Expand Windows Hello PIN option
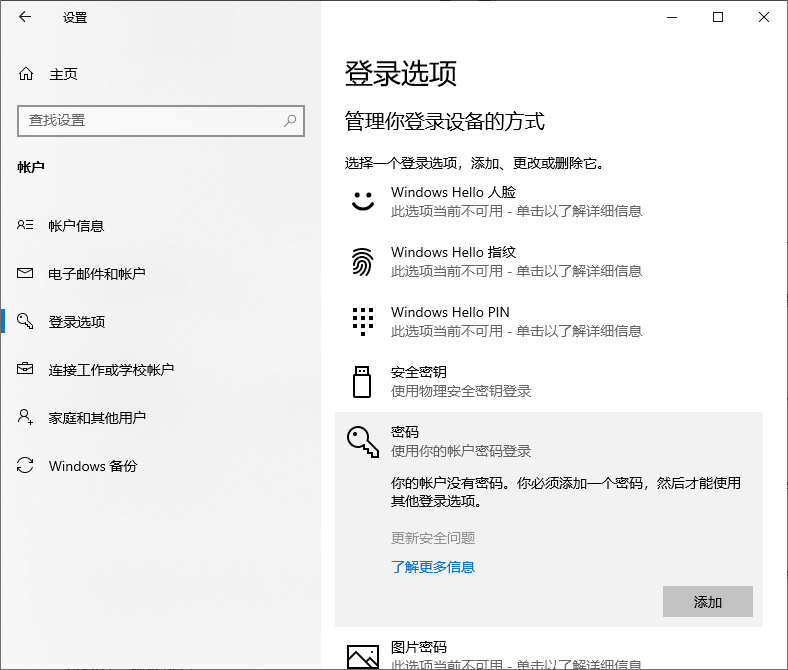The height and width of the screenshot is (670, 788). [549, 322]
